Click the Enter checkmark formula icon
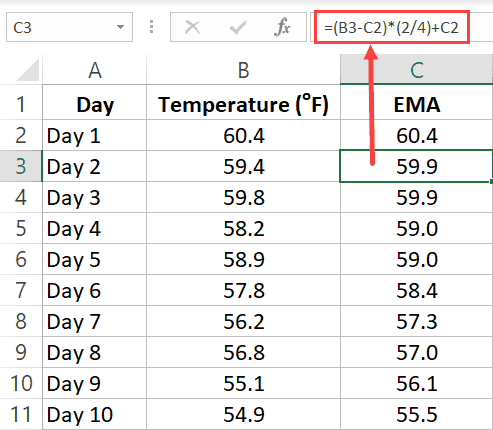493x430 pixels. [x=238, y=27]
